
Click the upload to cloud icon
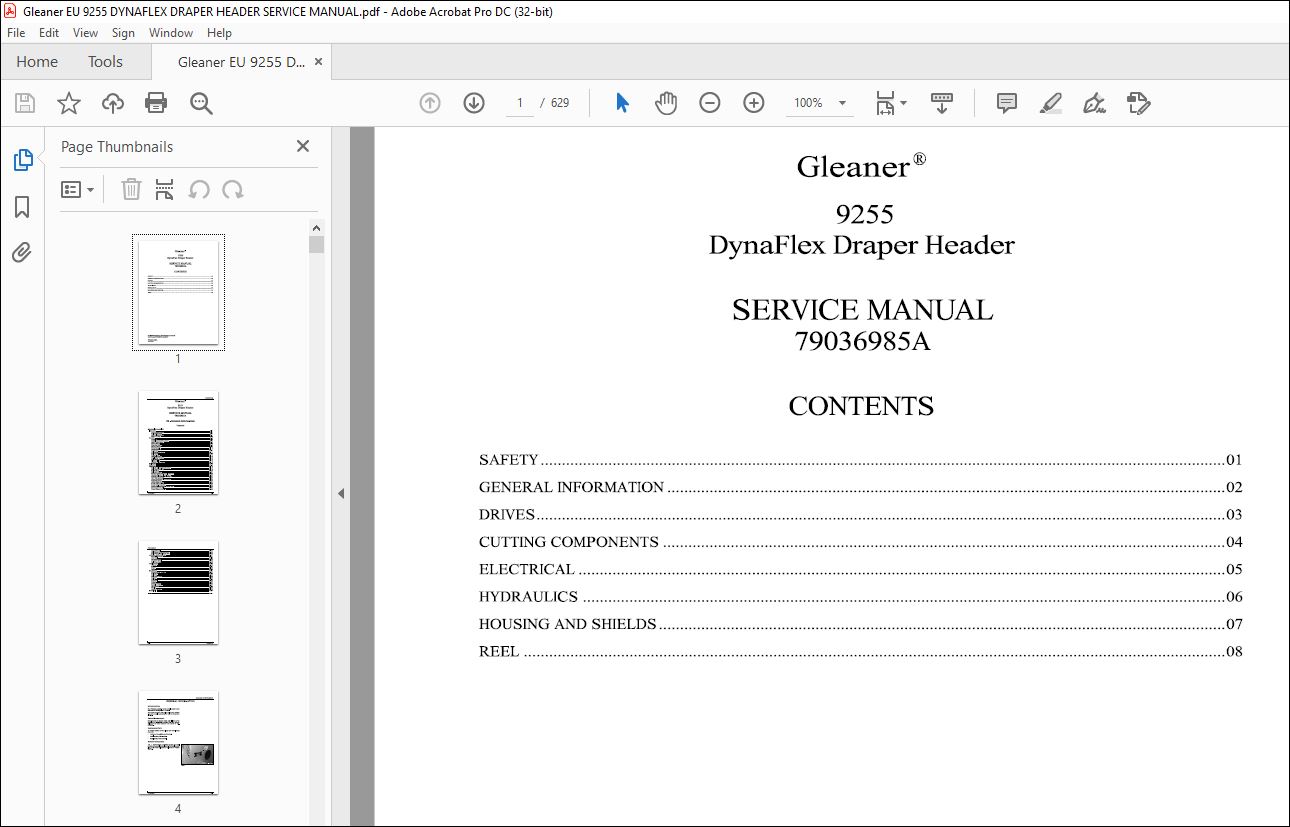pos(113,103)
